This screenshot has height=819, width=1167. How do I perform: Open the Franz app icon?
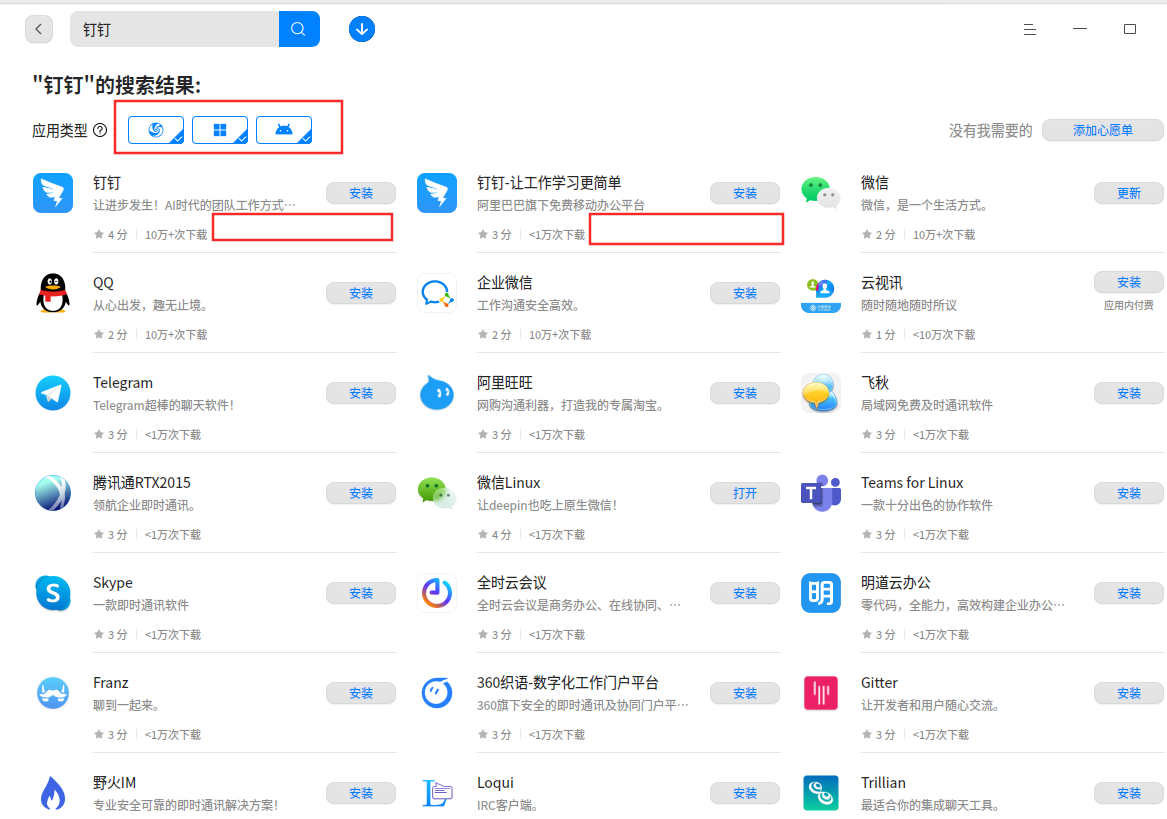(x=53, y=693)
